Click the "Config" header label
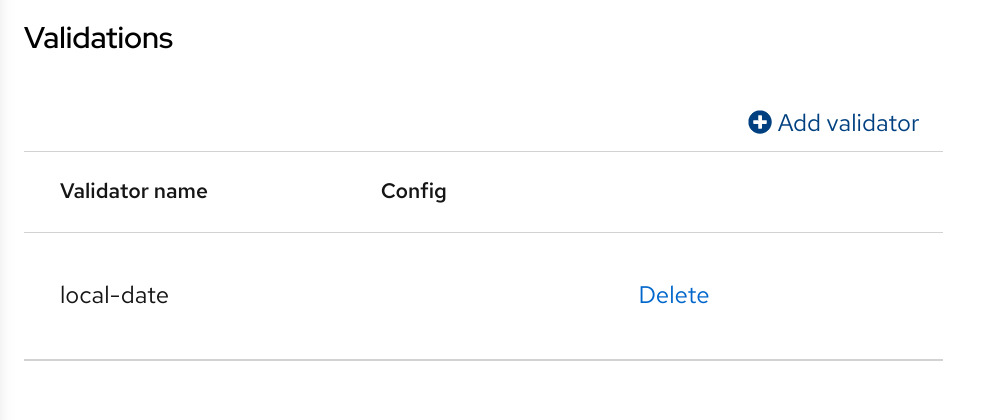This screenshot has width=998, height=420. (413, 191)
